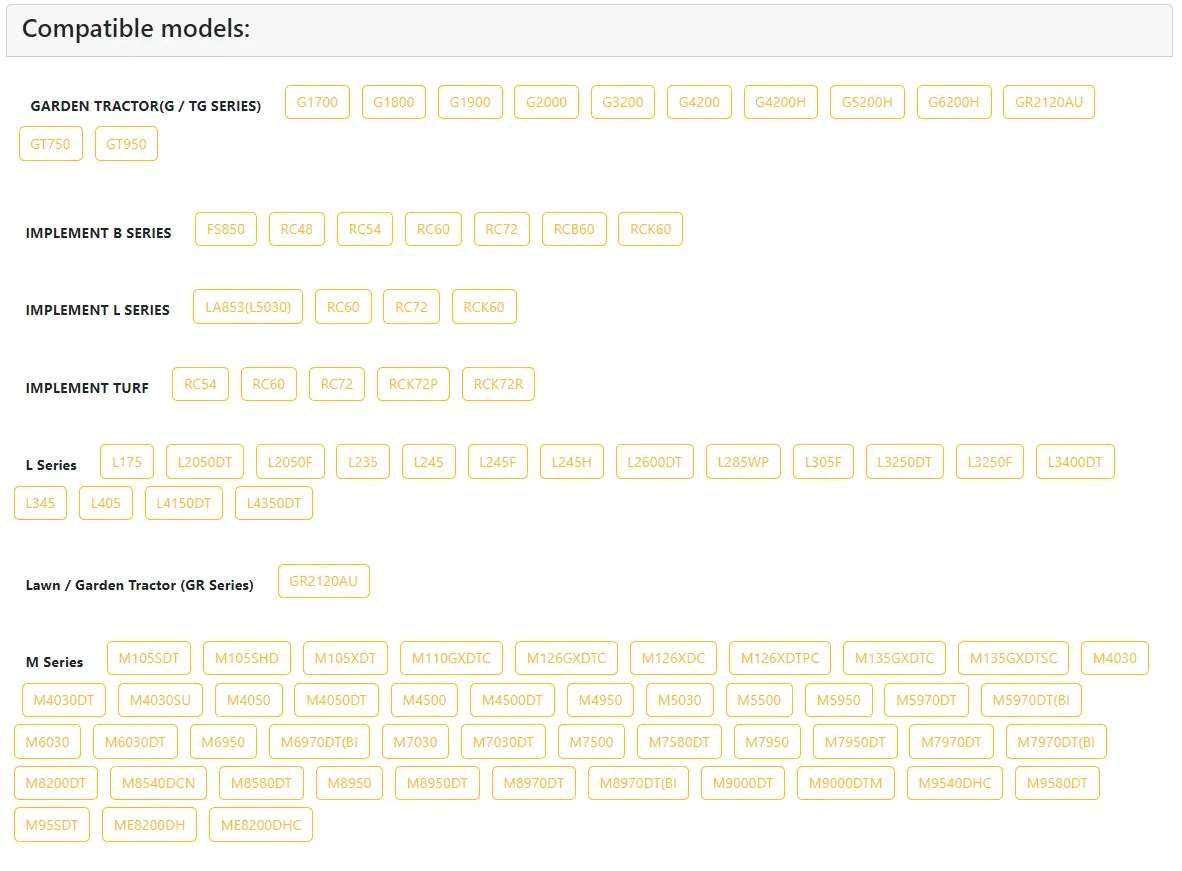Screen dimensions: 1182x871
Task: Choose the ME8200DH model tag
Action: coord(149,825)
